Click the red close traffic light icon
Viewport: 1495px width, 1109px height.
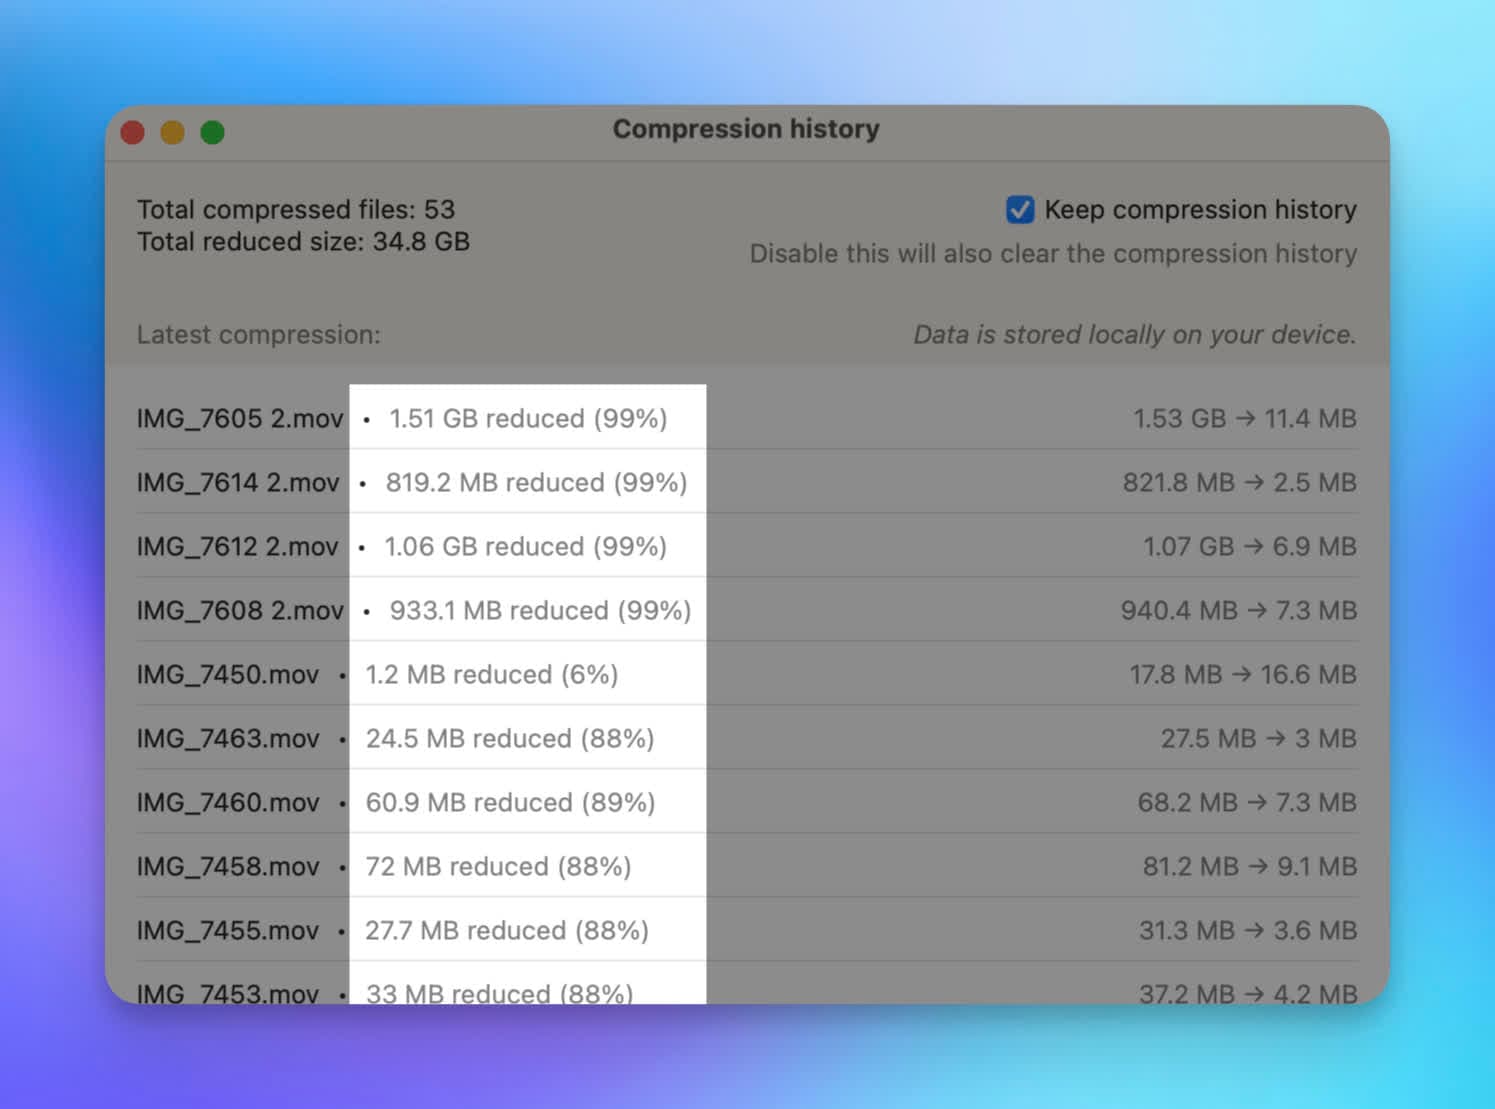click(x=132, y=131)
